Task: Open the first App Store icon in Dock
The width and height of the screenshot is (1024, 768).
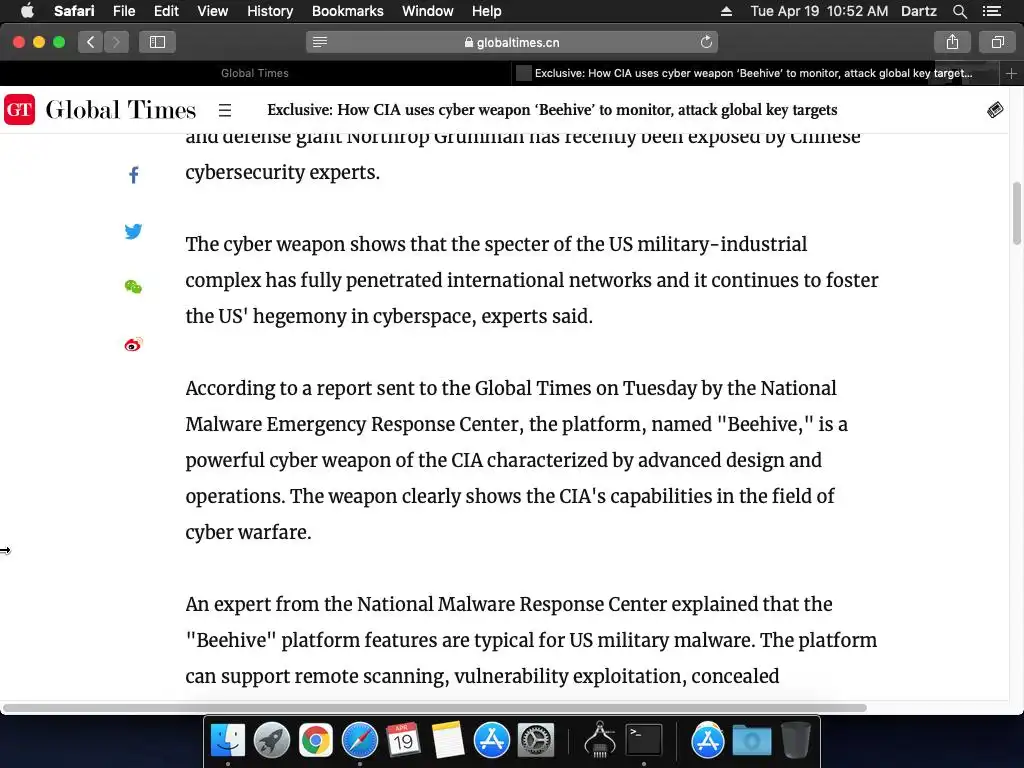Action: (491, 741)
